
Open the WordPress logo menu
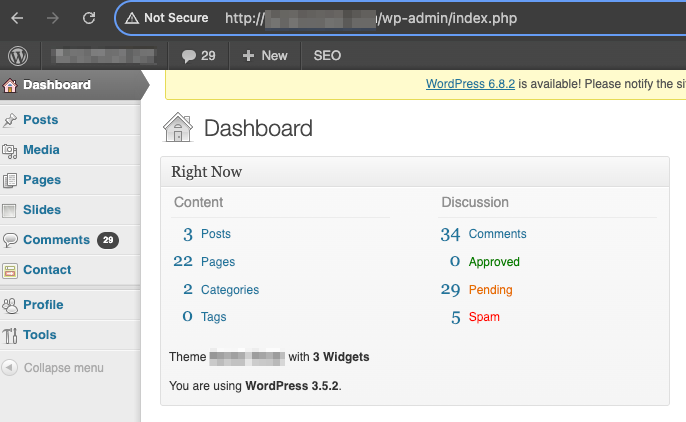point(18,56)
